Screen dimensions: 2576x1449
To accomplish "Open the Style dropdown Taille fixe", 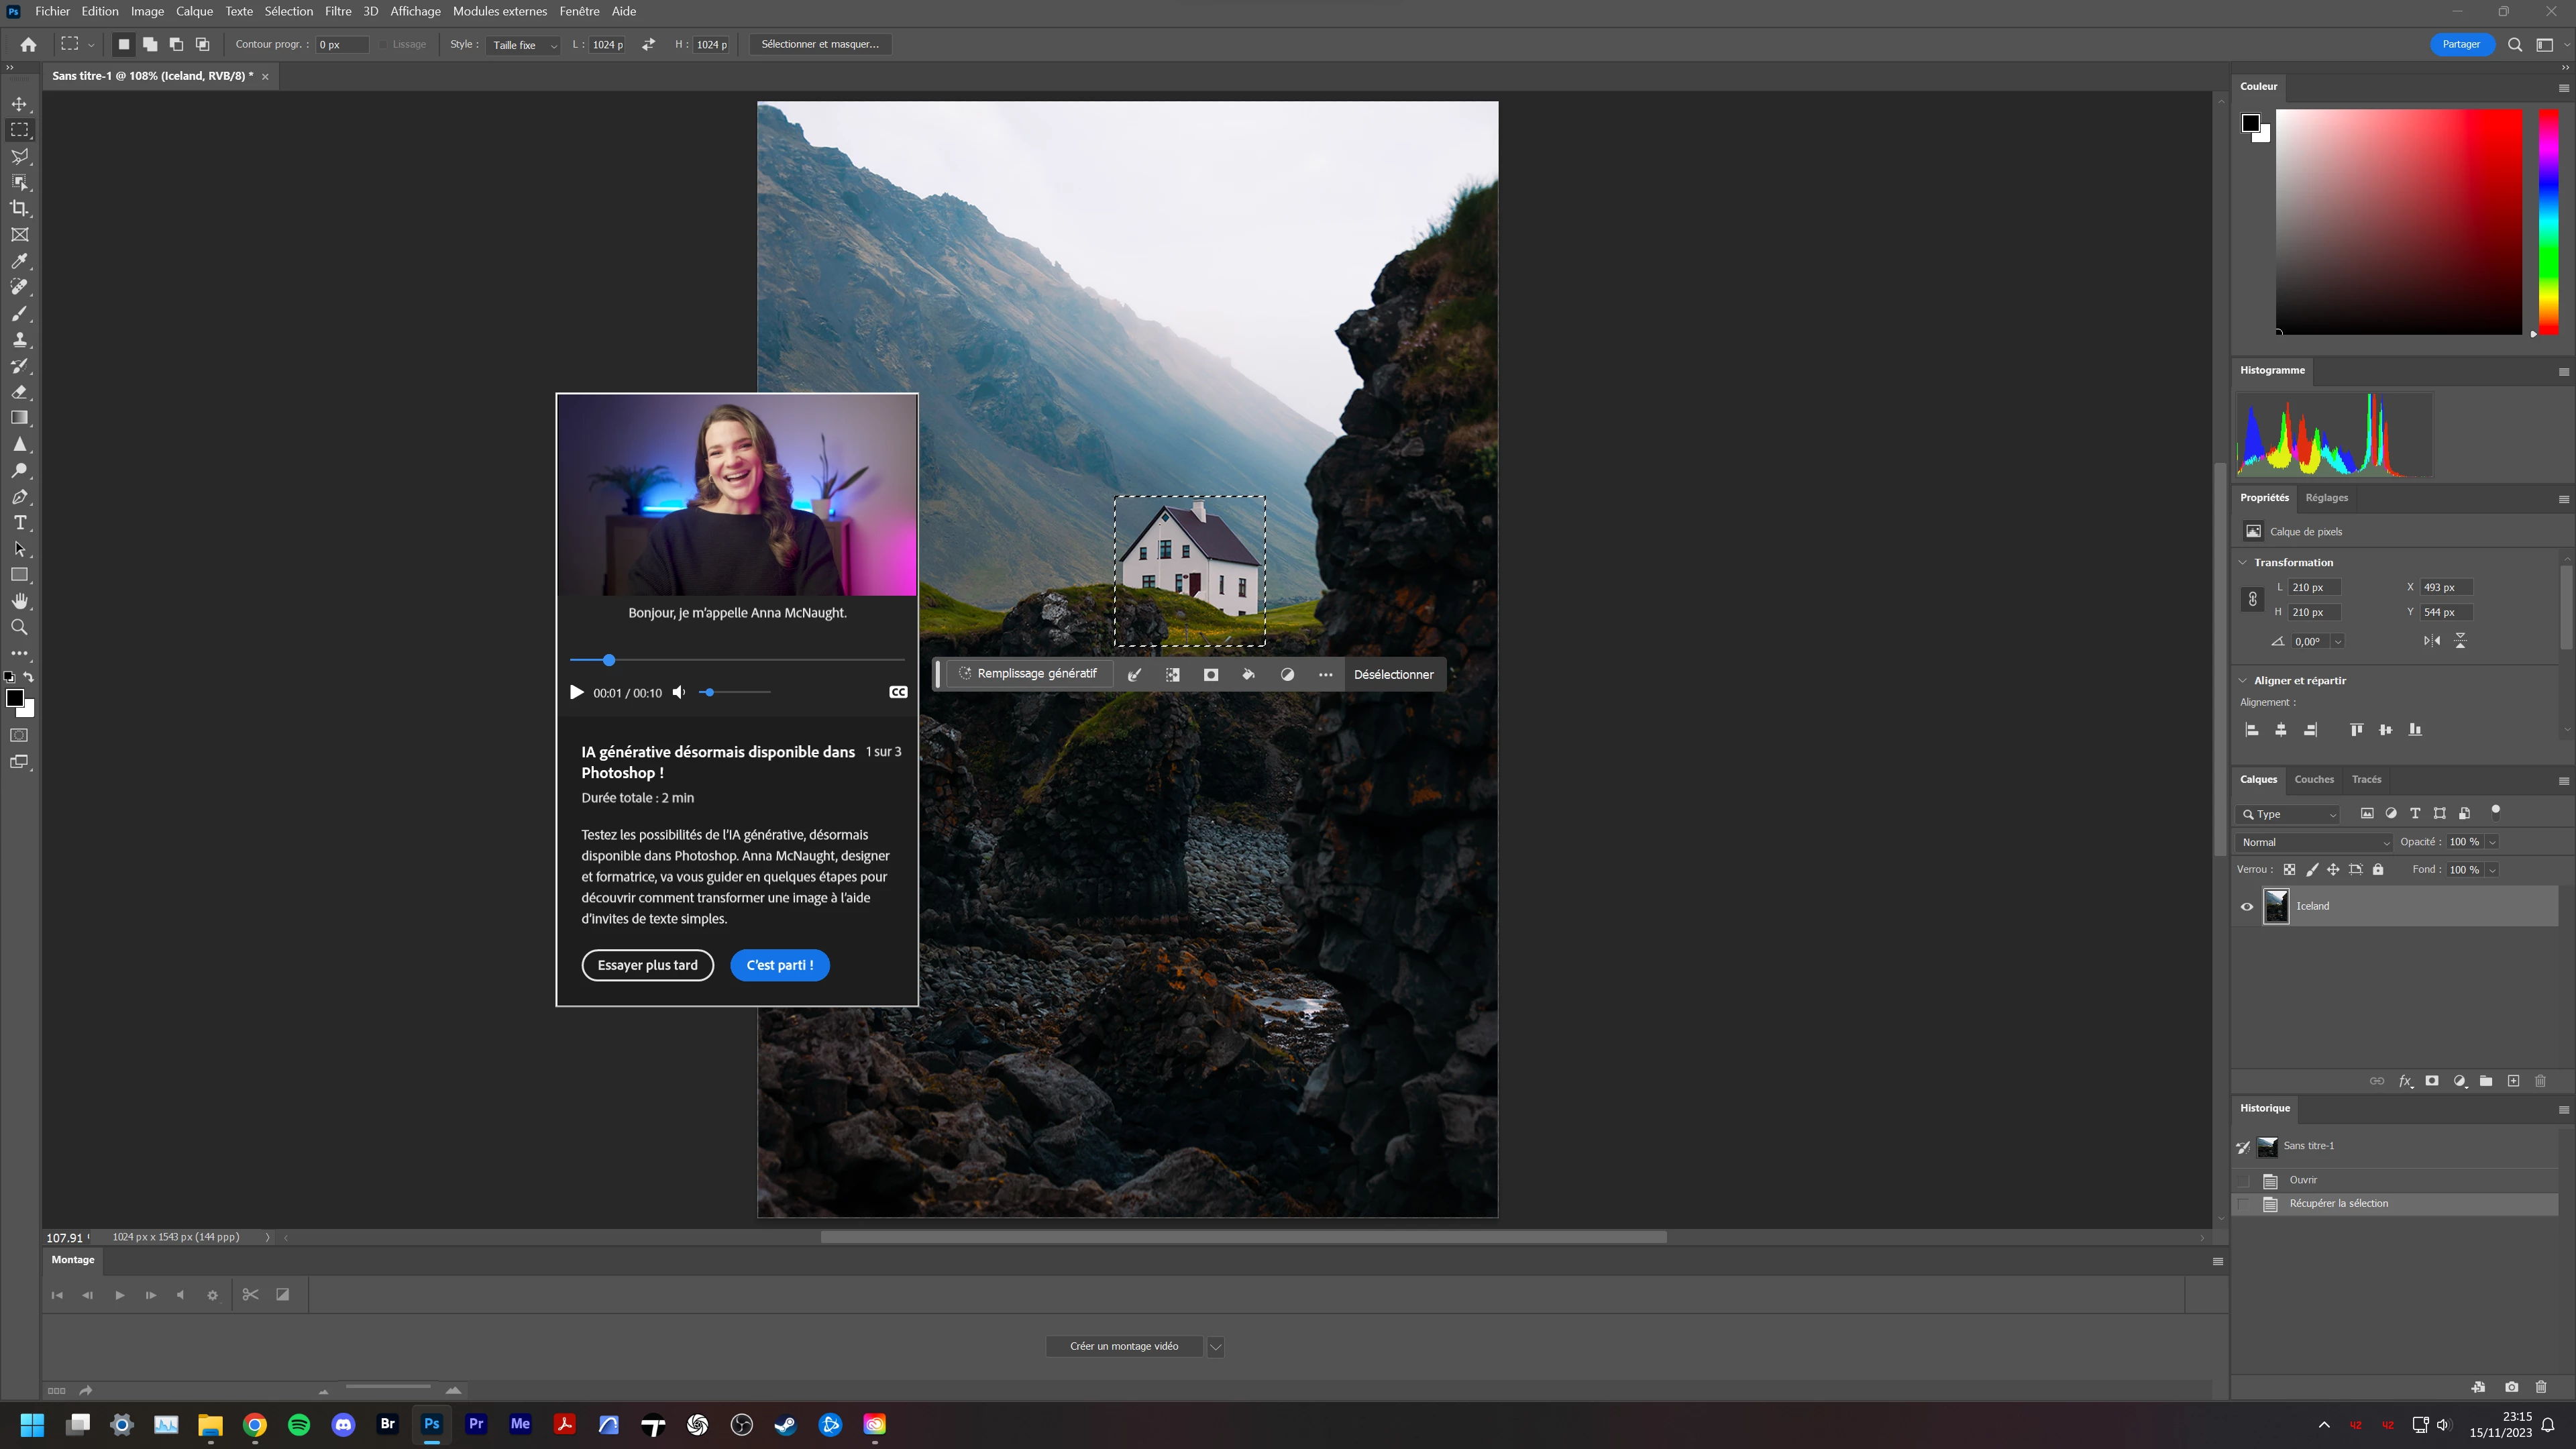I will [524, 45].
